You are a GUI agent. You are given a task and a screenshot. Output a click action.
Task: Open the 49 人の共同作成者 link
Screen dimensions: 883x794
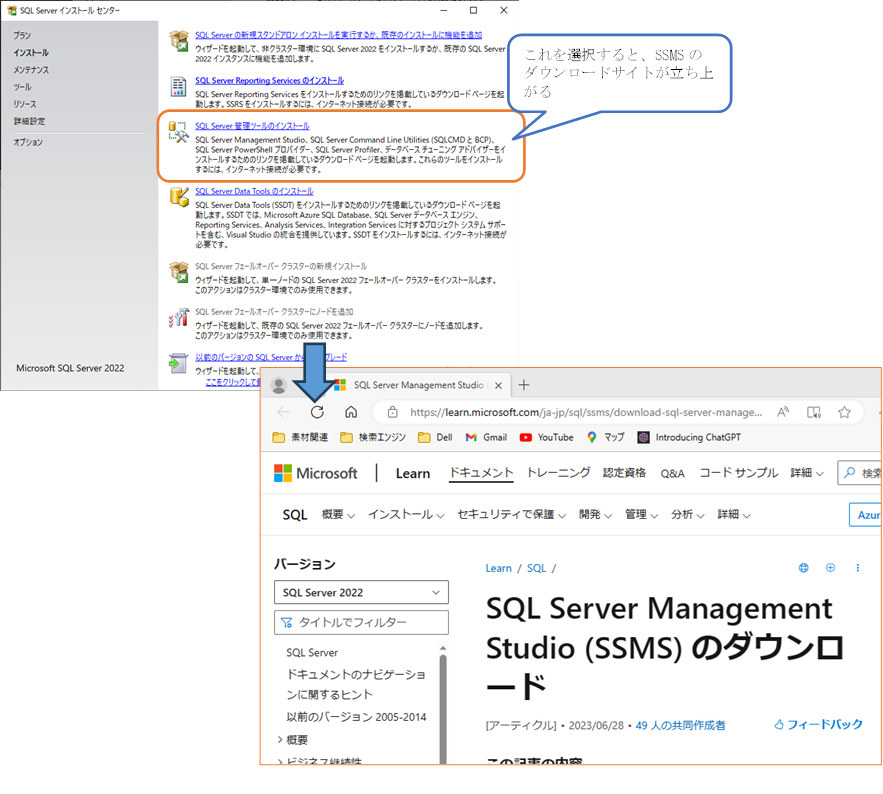point(680,725)
